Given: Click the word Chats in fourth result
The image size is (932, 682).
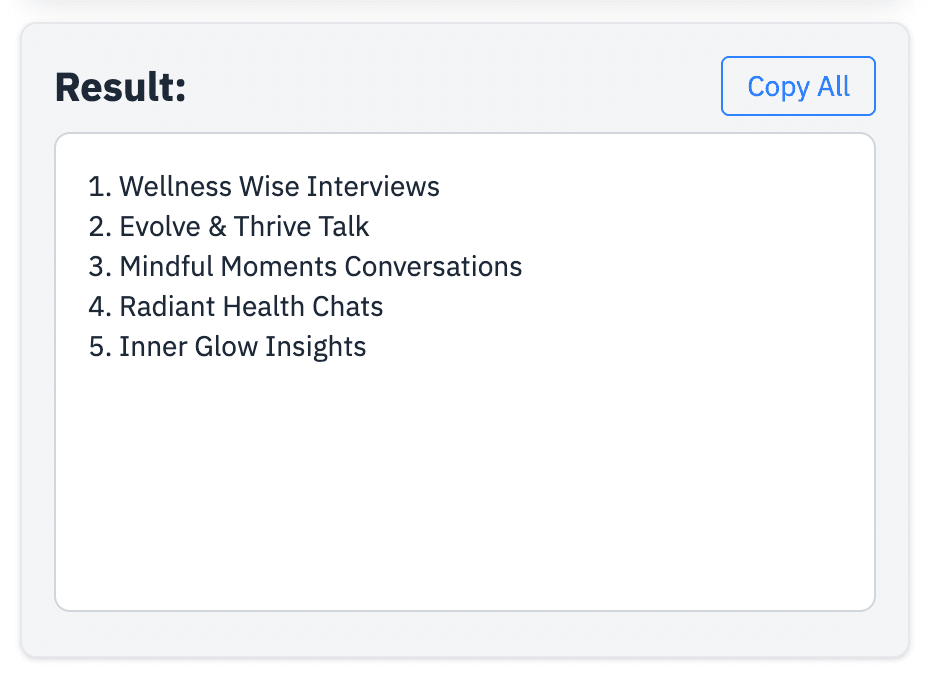Looking at the screenshot, I should (348, 307).
